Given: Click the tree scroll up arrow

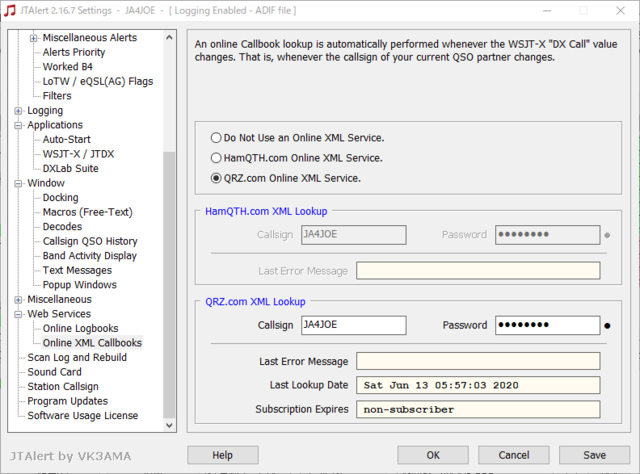Looking at the screenshot, I should click(169, 37).
